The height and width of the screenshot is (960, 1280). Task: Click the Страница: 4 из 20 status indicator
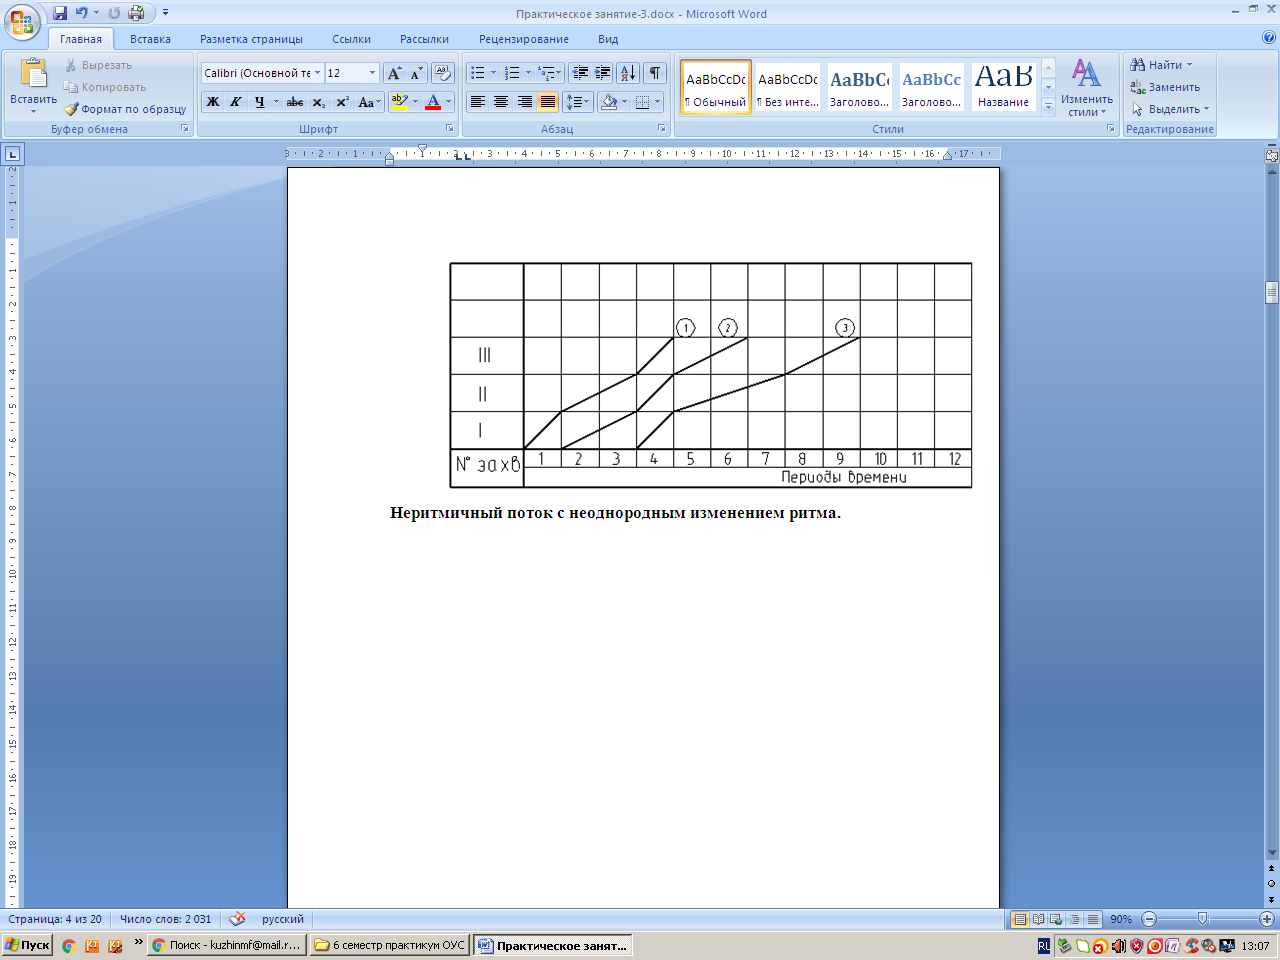[x=55, y=919]
